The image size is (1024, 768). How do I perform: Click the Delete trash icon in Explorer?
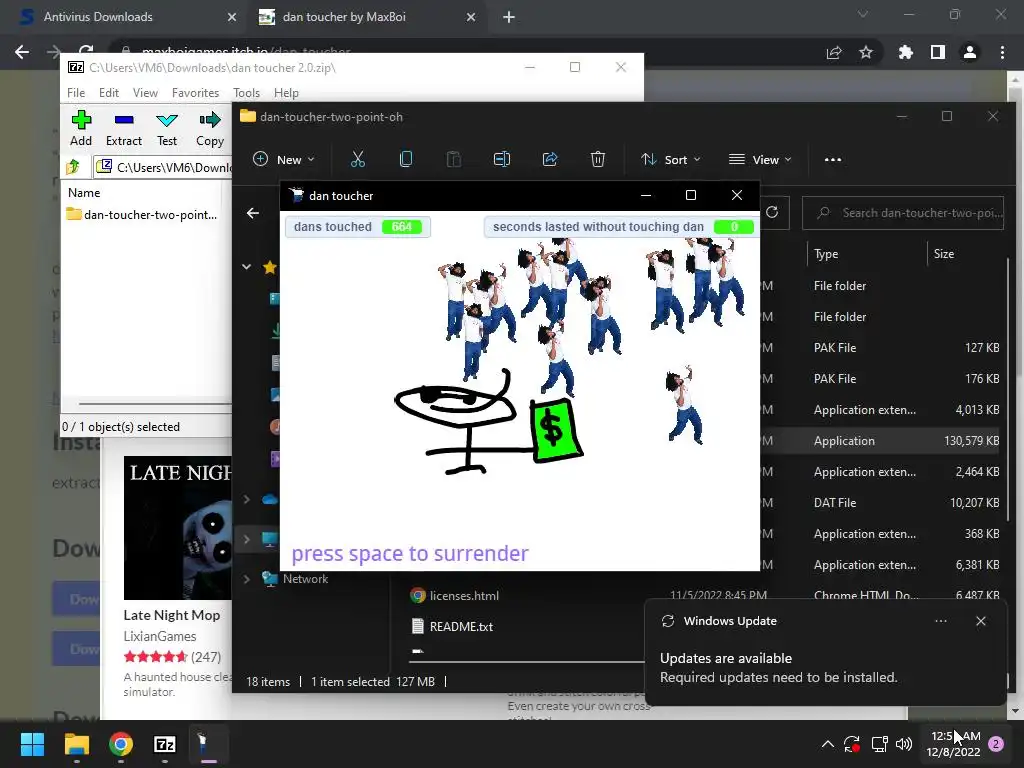pos(598,159)
